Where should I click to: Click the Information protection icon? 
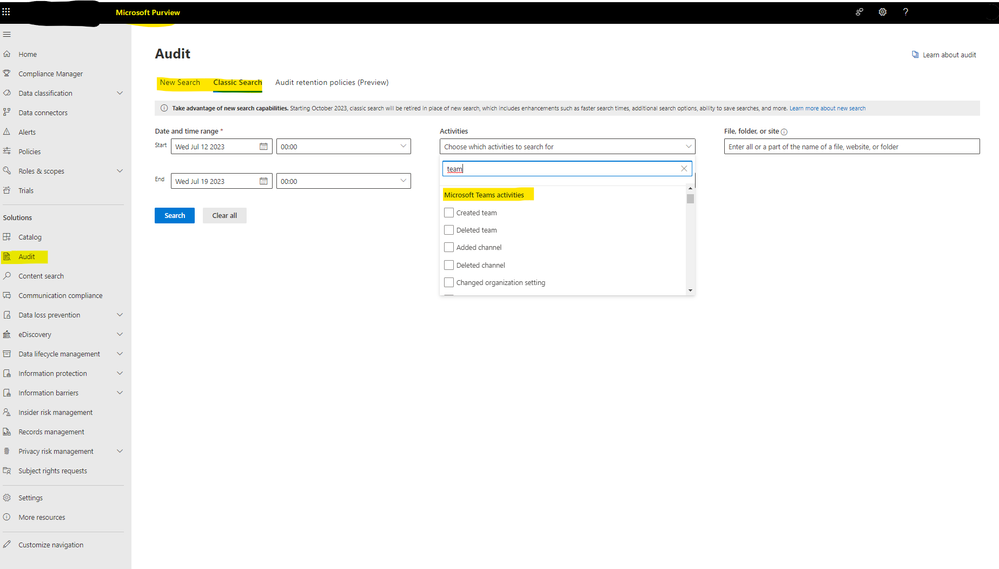pos(7,373)
